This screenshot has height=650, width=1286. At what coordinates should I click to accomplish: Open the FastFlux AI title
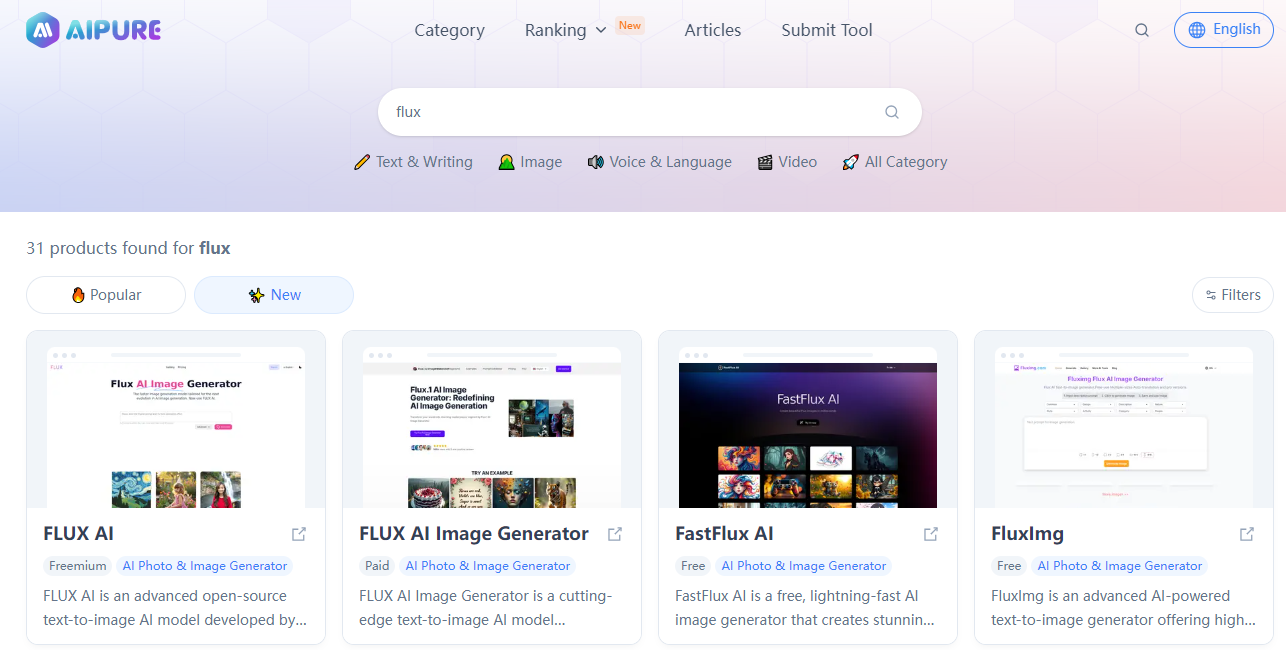tap(725, 534)
